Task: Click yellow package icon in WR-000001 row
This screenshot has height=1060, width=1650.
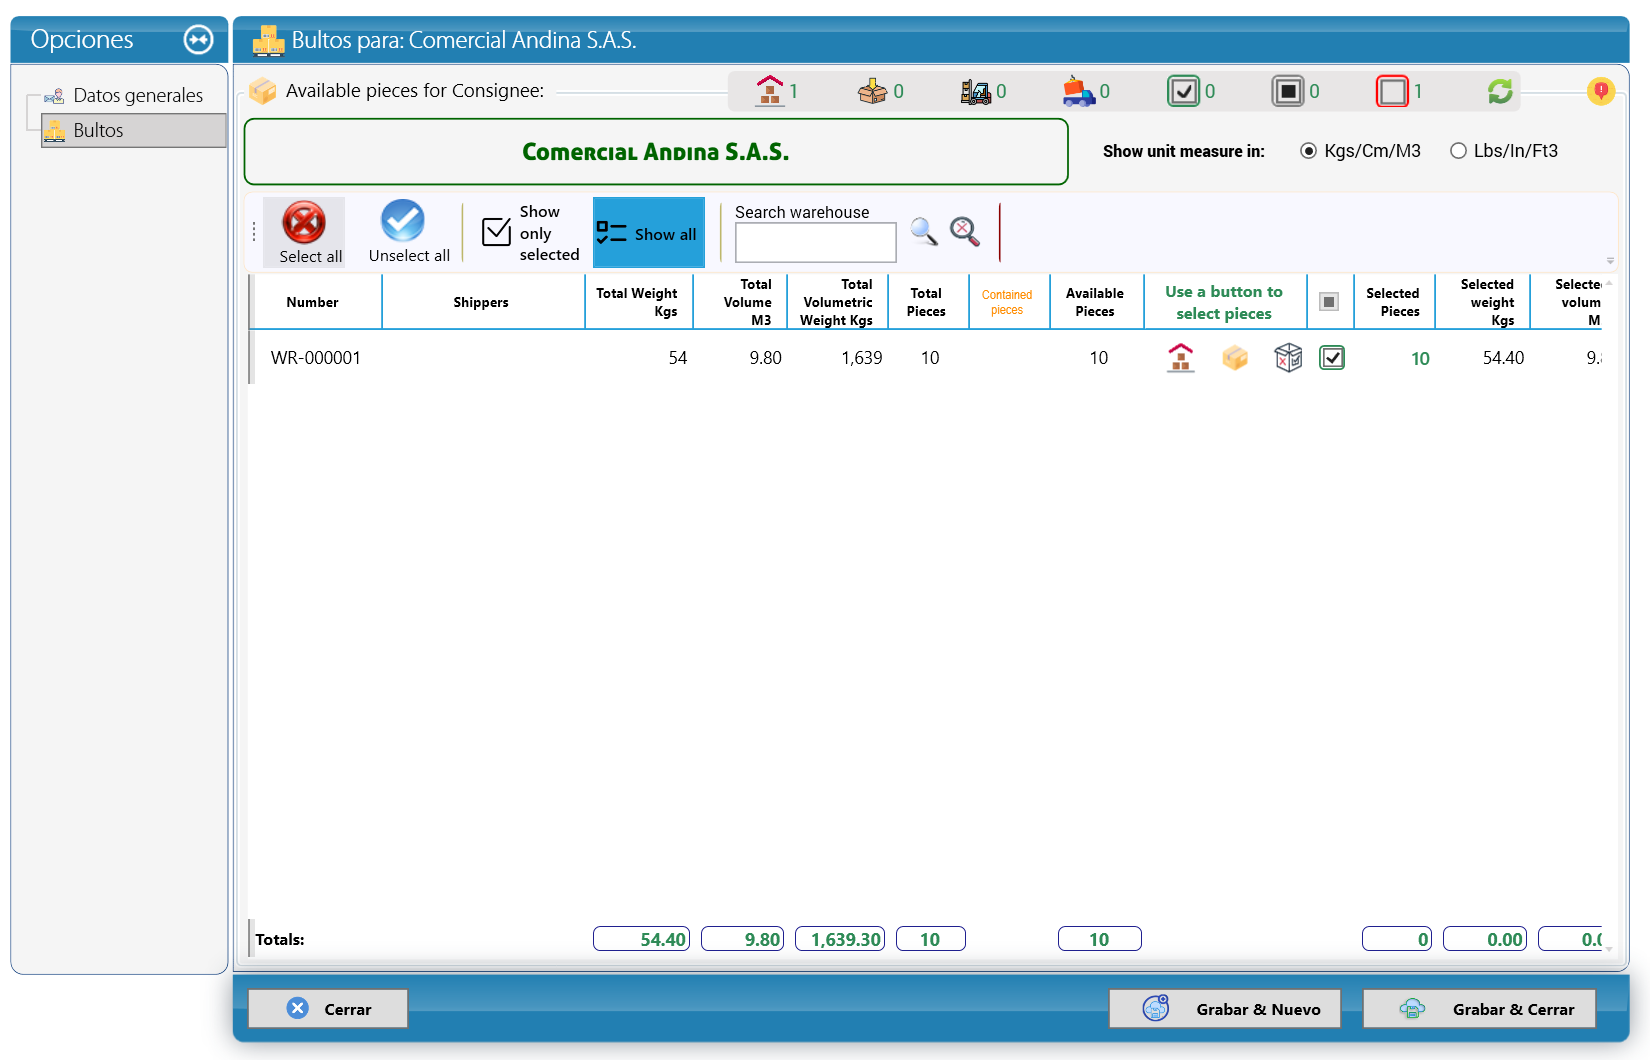Action: tap(1235, 358)
